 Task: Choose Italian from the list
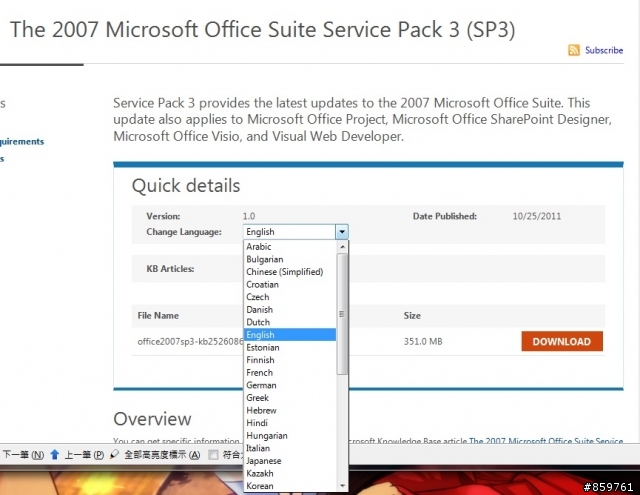coord(258,448)
